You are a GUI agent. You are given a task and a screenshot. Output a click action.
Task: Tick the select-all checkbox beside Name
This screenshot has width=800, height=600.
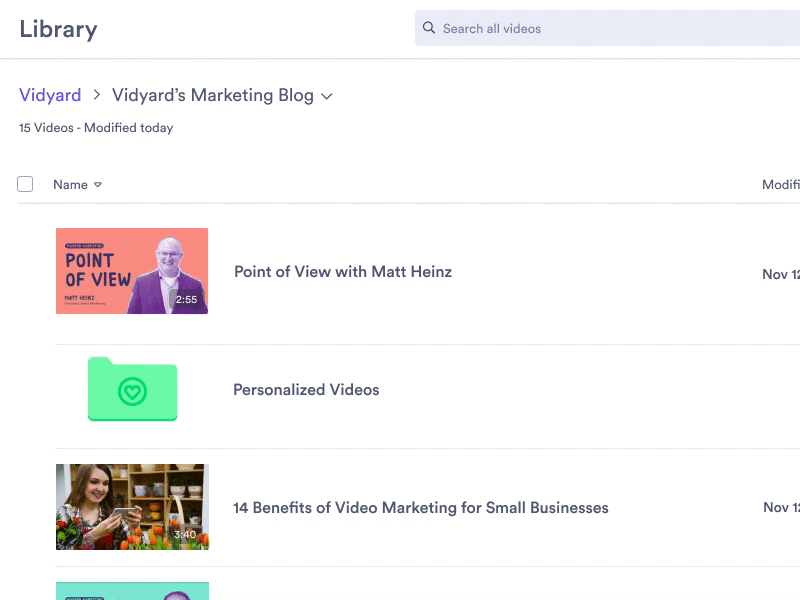pyautogui.click(x=25, y=184)
